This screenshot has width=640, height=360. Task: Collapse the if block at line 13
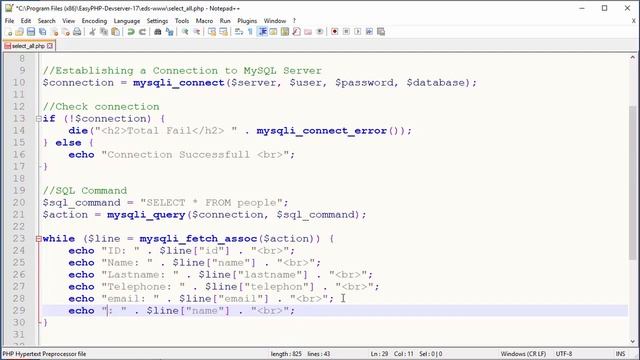pos(38,119)
